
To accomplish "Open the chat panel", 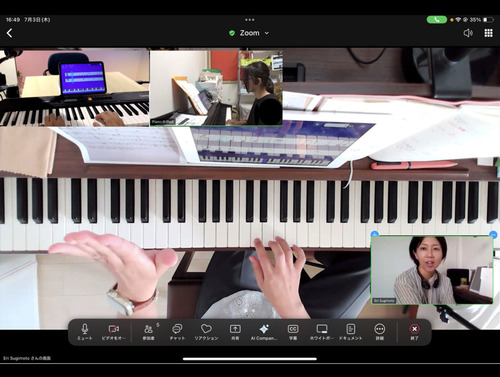I will pyautogui.click(x=177, y=332).
